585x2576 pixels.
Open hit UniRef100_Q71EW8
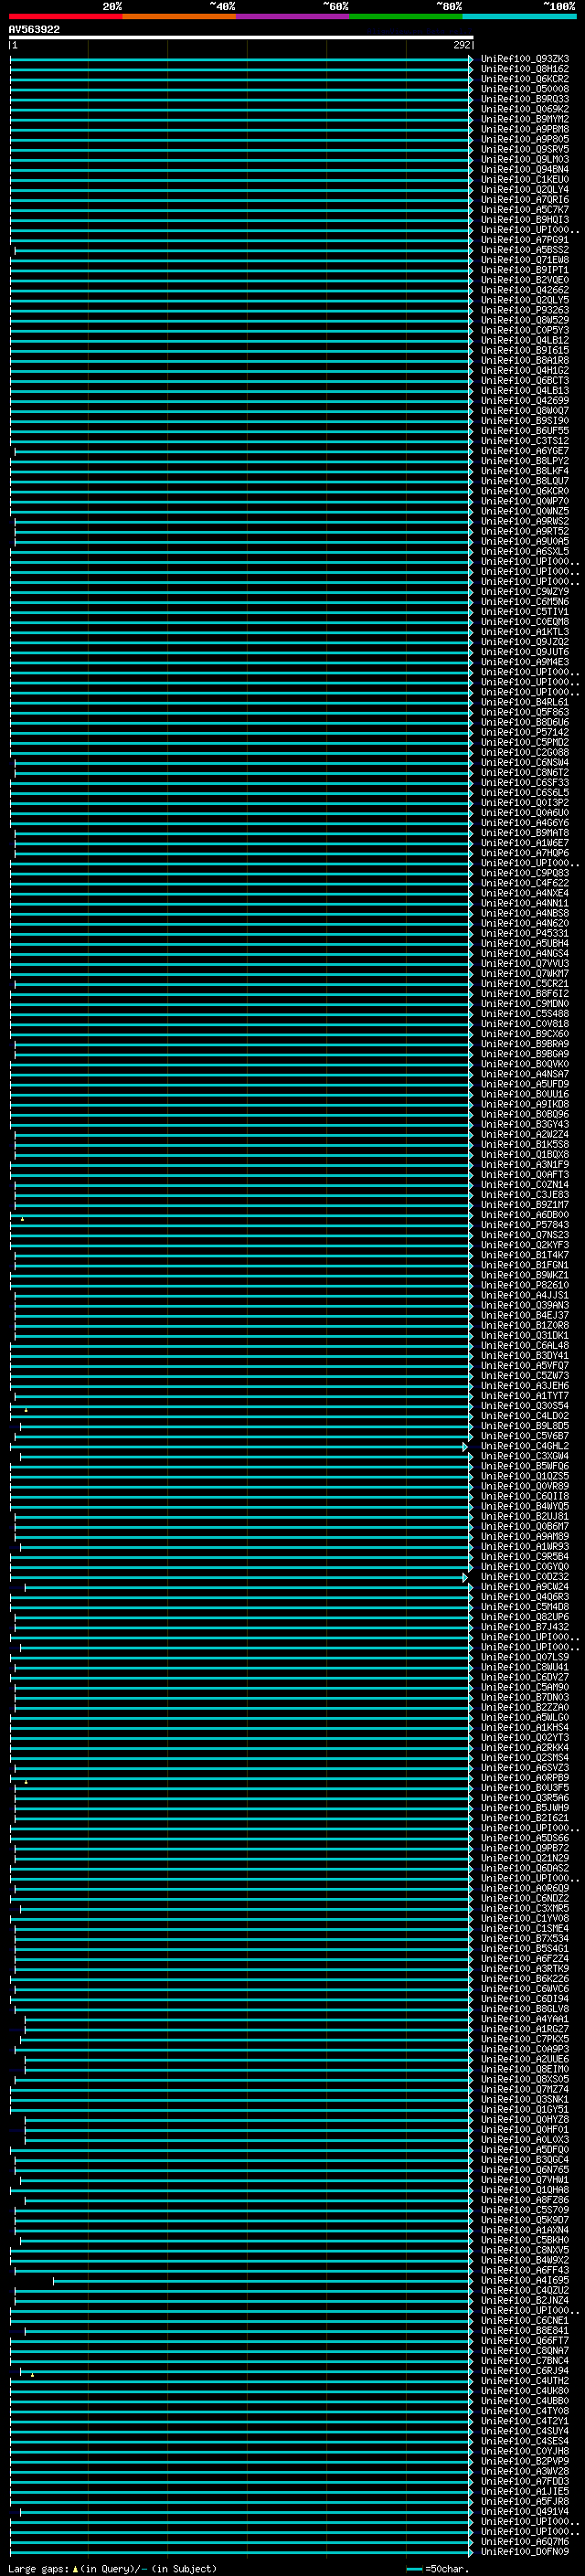tap(525, 260)
